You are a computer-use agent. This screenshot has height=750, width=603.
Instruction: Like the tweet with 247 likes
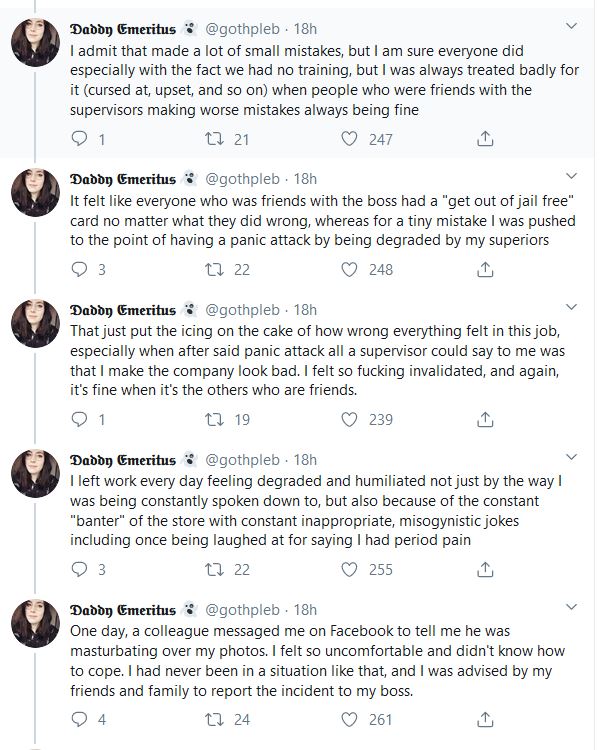[x=350, y=140]
